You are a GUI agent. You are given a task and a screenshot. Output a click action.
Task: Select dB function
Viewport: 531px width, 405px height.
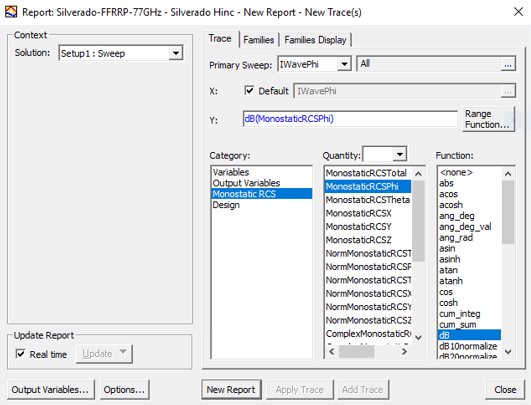point(469,335)
